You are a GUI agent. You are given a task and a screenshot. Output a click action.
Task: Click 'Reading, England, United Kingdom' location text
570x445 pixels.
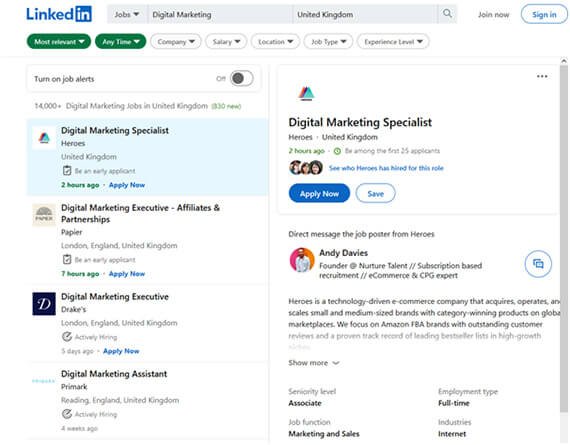click(x=120, y=400)
